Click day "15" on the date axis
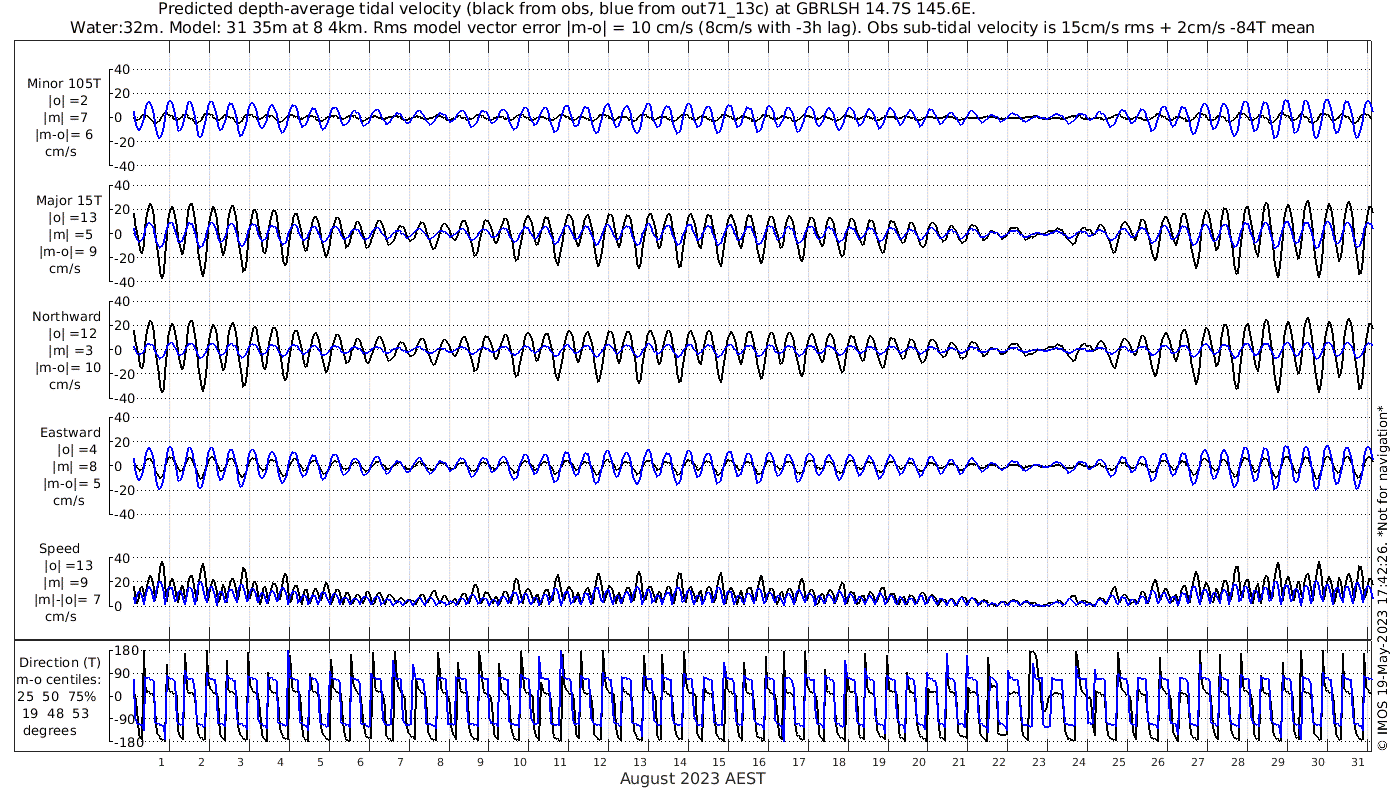The image size is (1400, 800). click(x=719, y=762)
